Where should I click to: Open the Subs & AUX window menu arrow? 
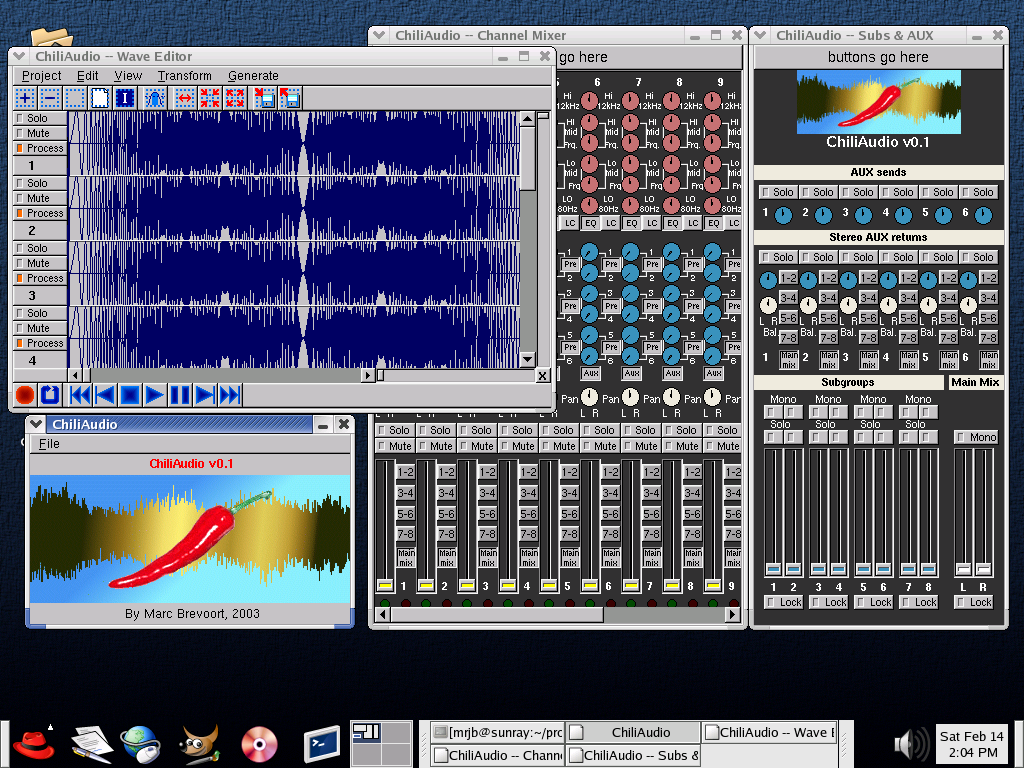pos(760,35)
